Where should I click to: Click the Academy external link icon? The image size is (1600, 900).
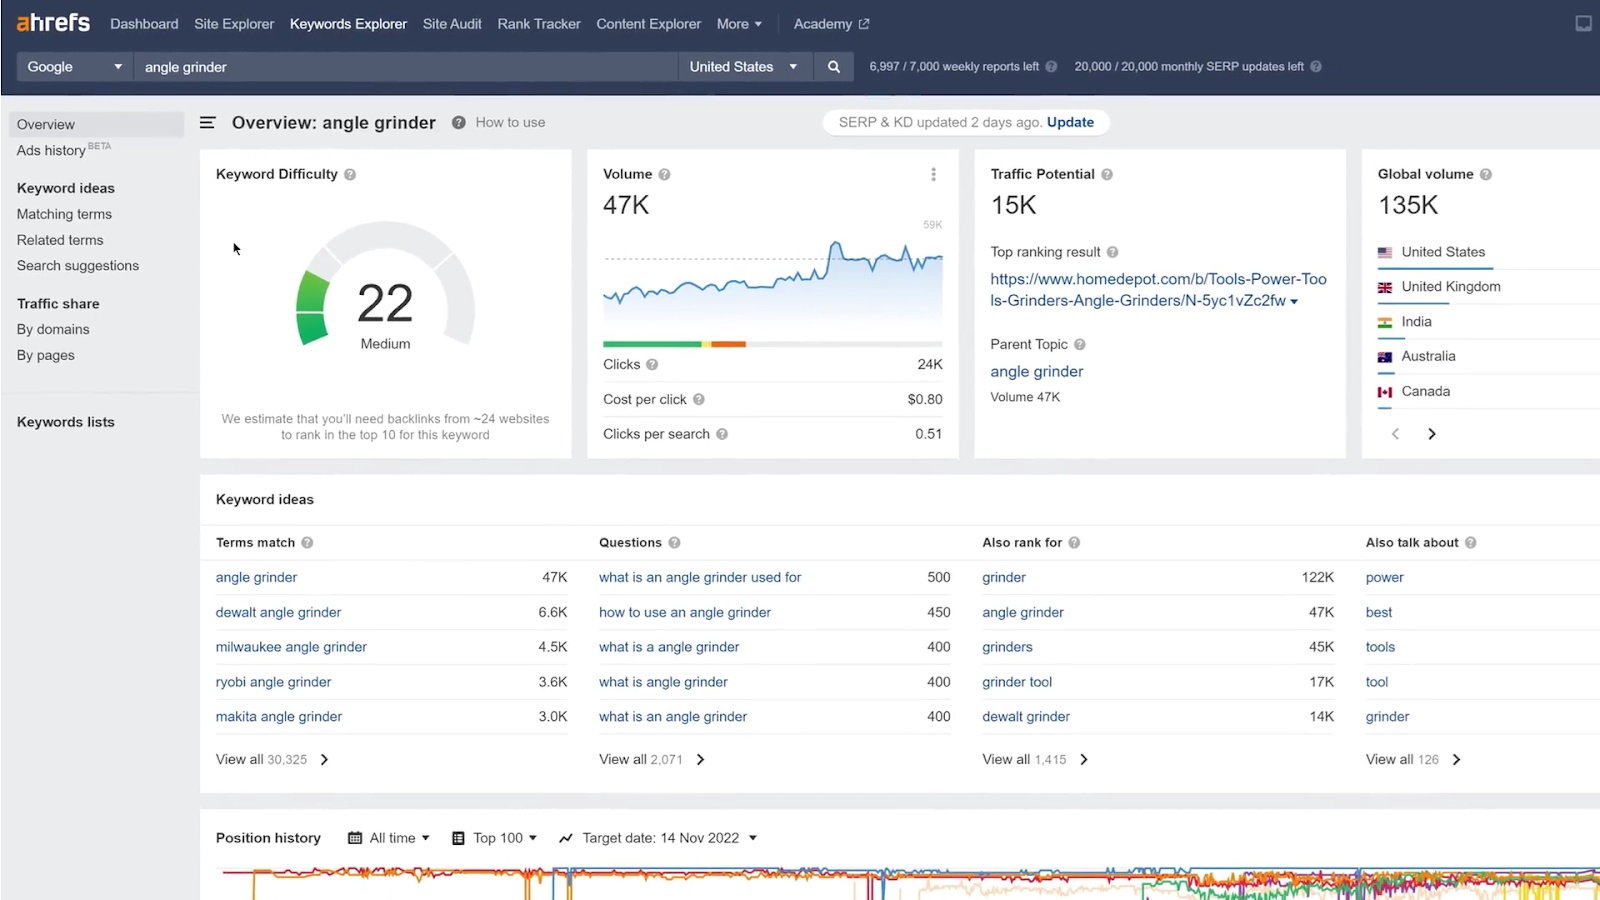864,24
